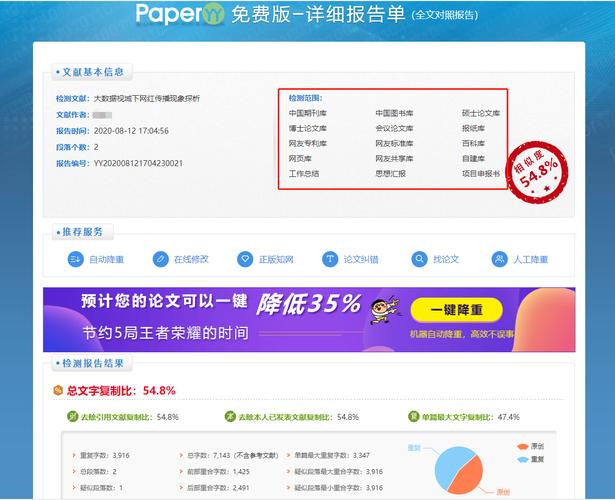Click the 自动降重 service icon
The image size is (615, 500).
coord(75,259)
